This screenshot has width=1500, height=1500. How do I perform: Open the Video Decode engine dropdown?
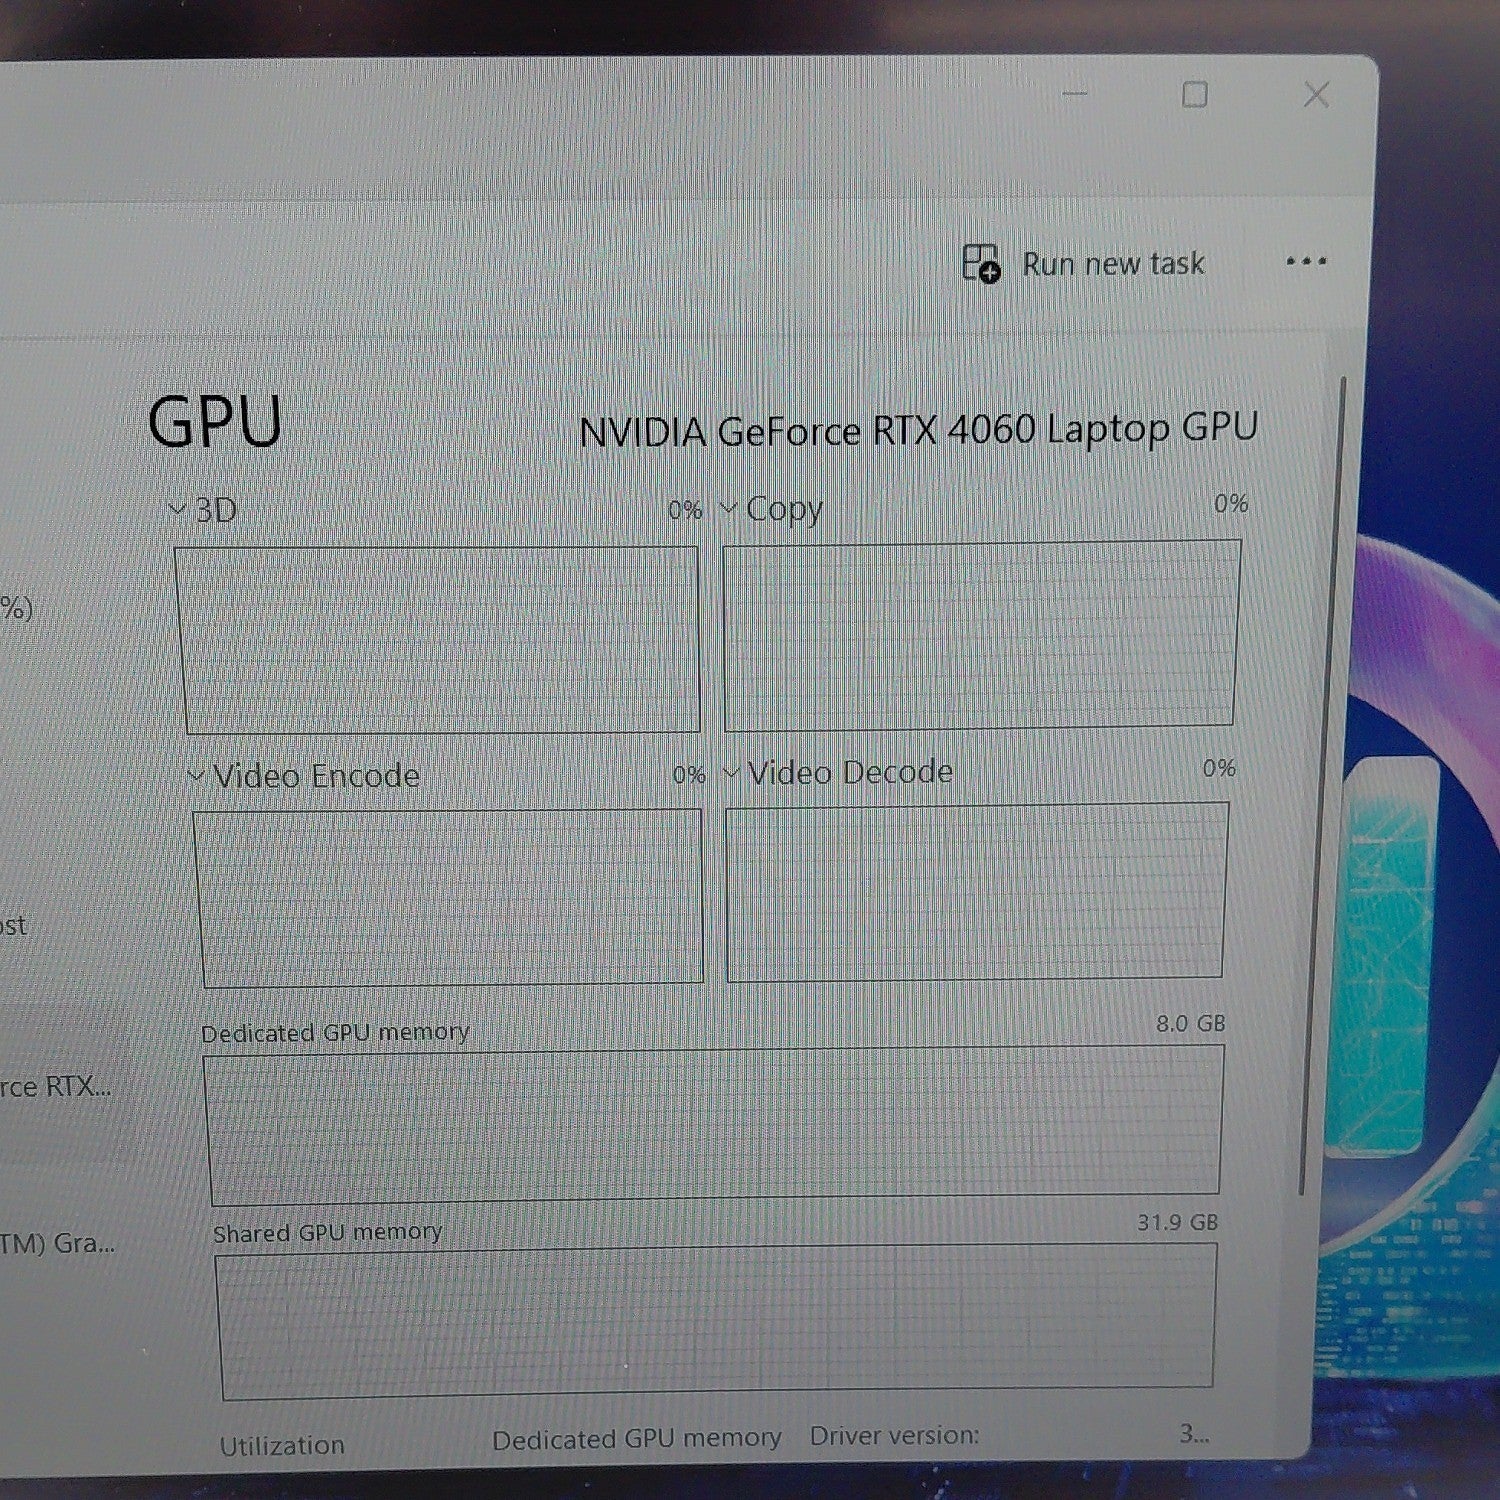(731, 772)
